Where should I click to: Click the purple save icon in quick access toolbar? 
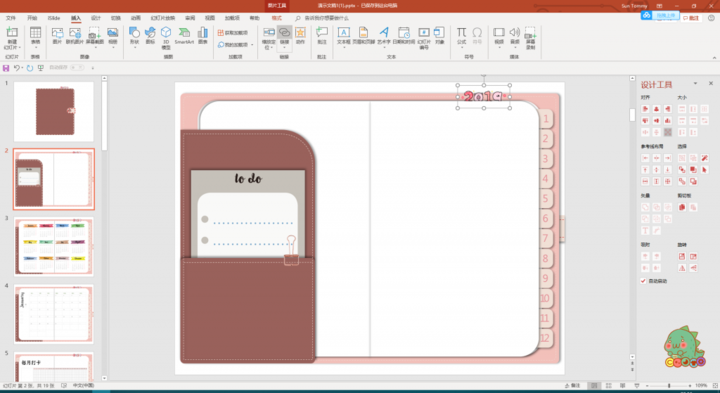click(x=6, y=68)
